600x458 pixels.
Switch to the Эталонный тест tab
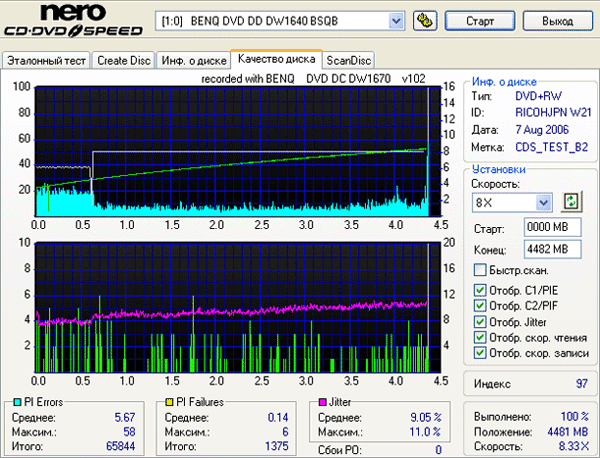pyautogui.click(x=46, y=60)
